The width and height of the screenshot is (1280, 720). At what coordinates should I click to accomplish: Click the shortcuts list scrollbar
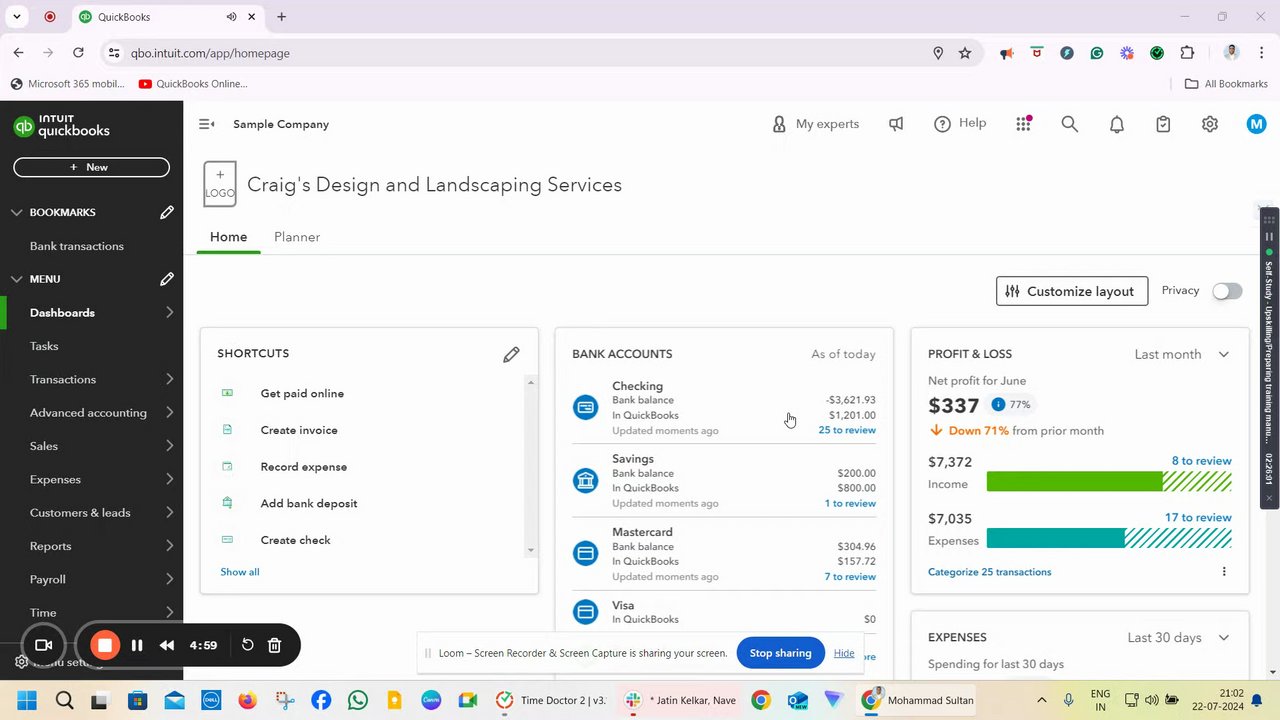pos(530,467)
